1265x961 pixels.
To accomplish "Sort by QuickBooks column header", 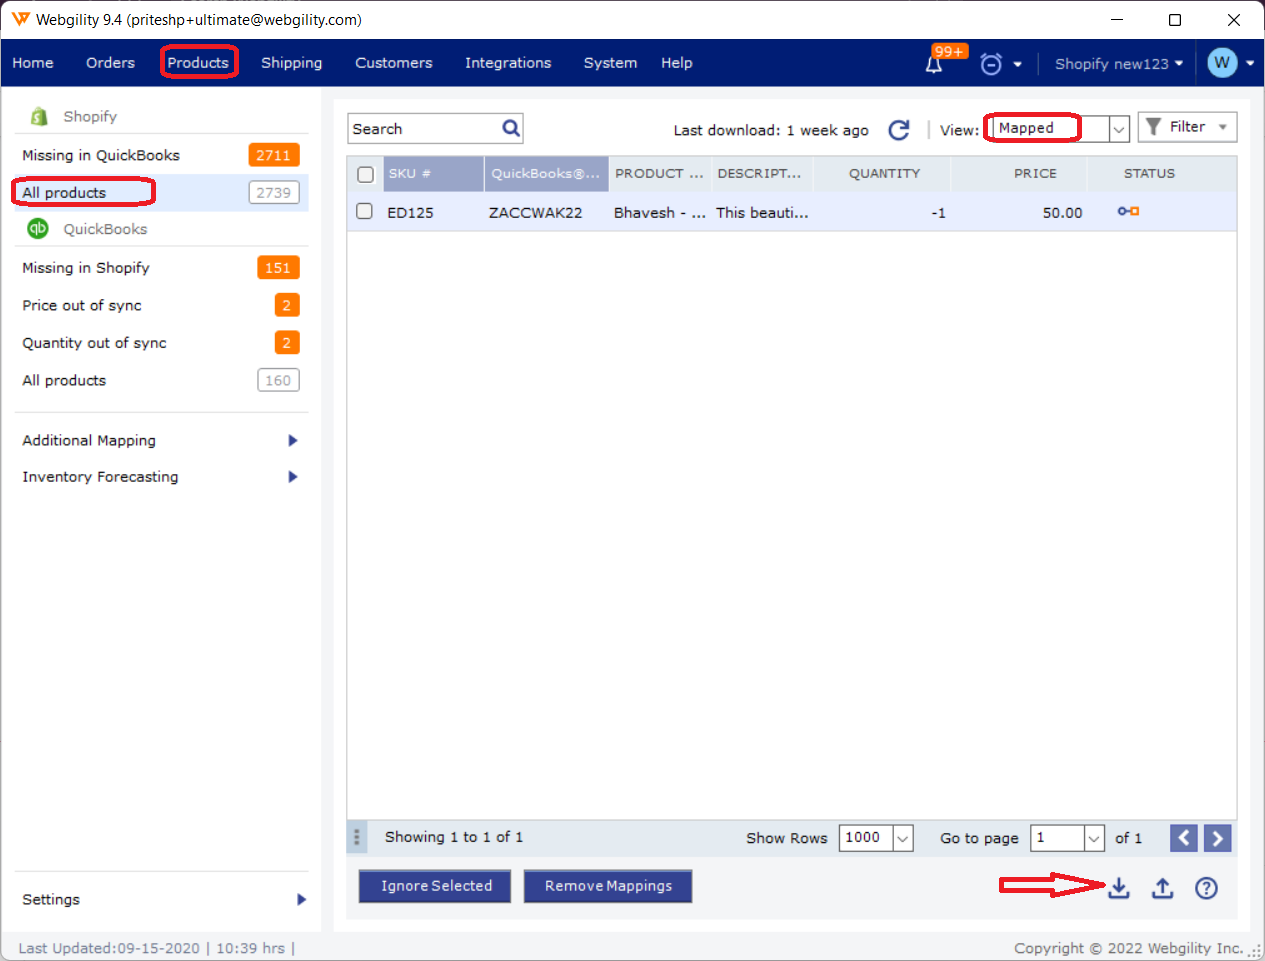I will 546,174.
